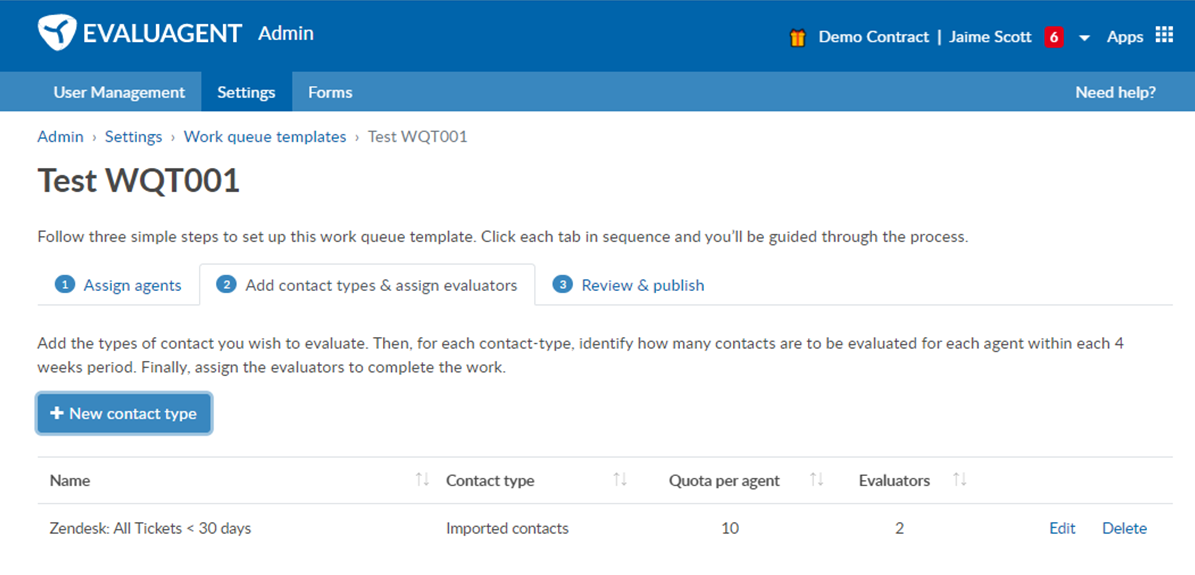This screenshot has width=1195, height=575.
Task: Open the gift box icon
Action: [x=797, y=37]
